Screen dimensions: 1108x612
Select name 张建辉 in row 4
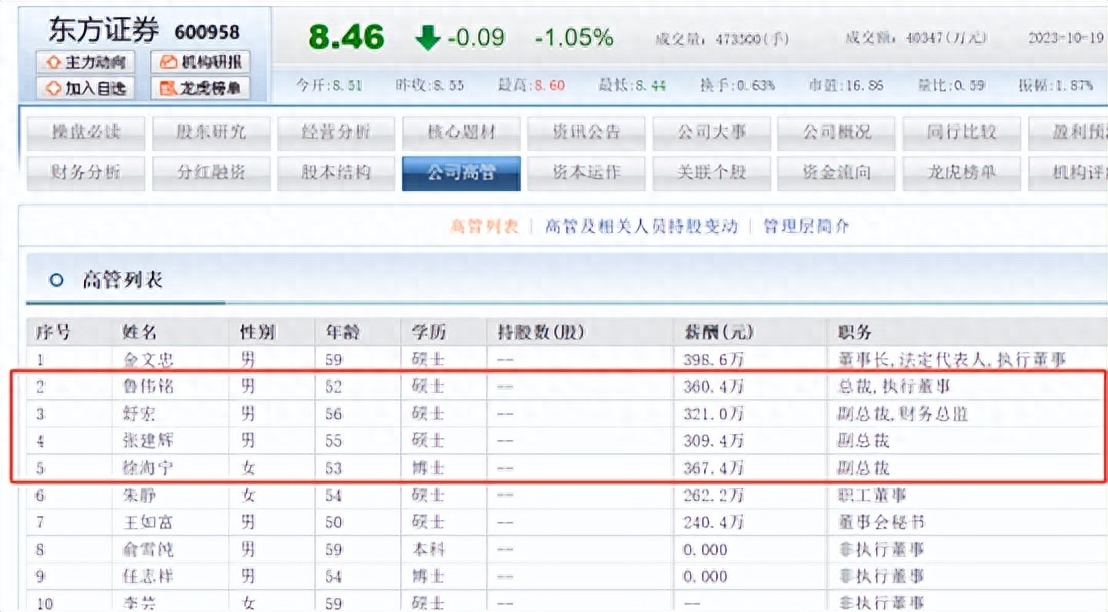coord(148,441)
